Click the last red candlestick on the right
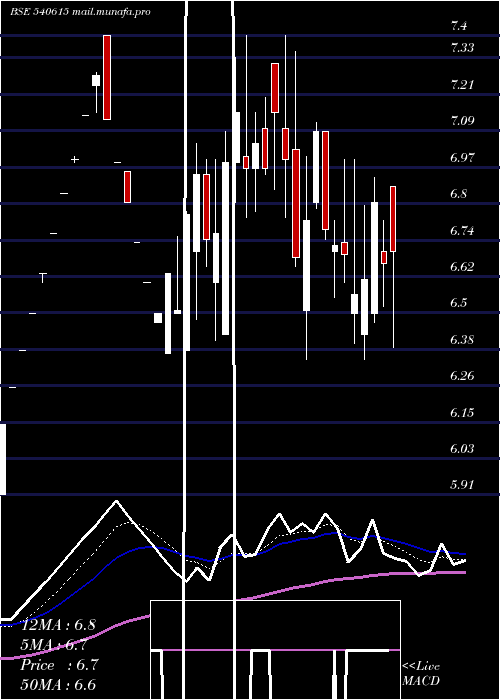This screenshot has height=700, width=500. [393, 219]
